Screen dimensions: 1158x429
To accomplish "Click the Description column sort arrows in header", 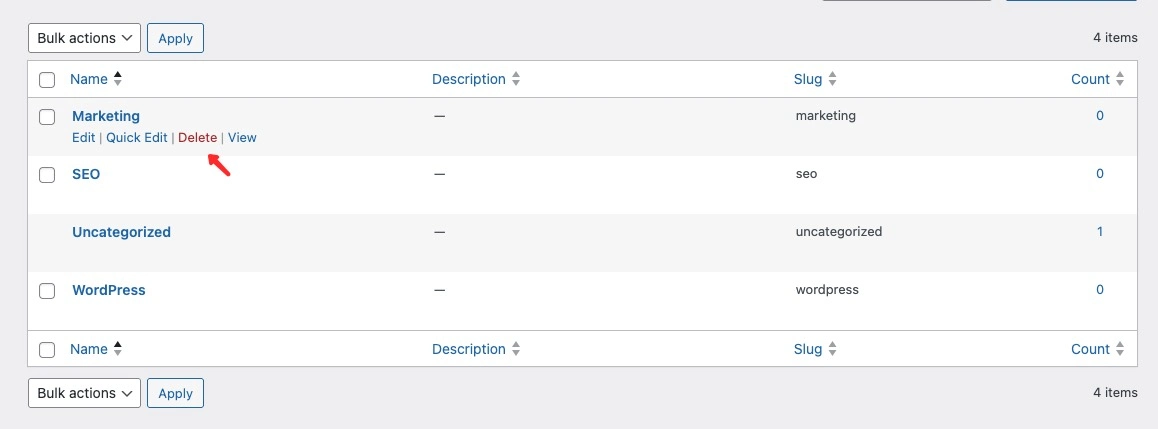I will click(515, 79).
